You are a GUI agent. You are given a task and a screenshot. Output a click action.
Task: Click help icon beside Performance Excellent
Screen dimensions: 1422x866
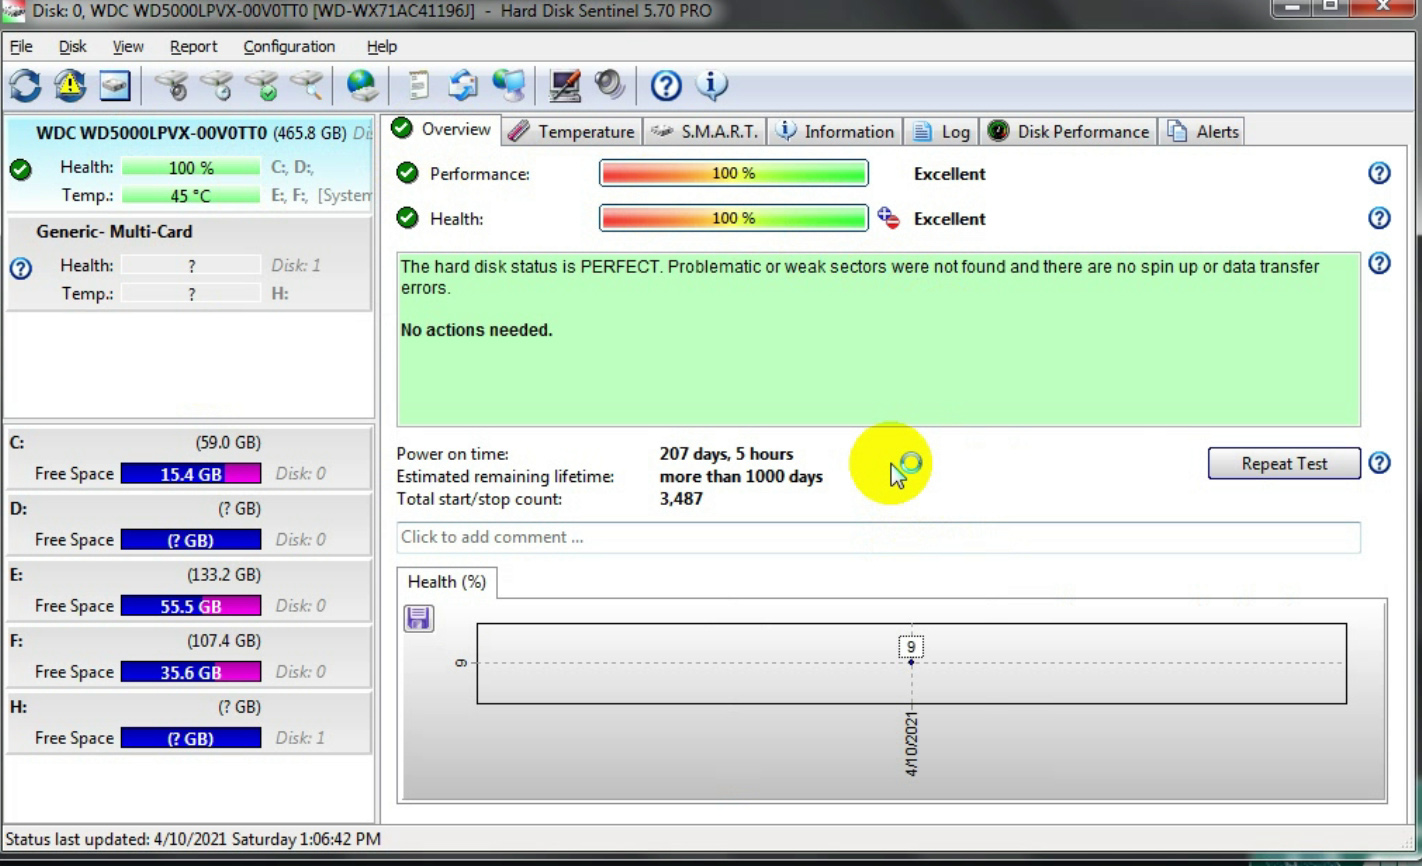[x=1379, y=173]
